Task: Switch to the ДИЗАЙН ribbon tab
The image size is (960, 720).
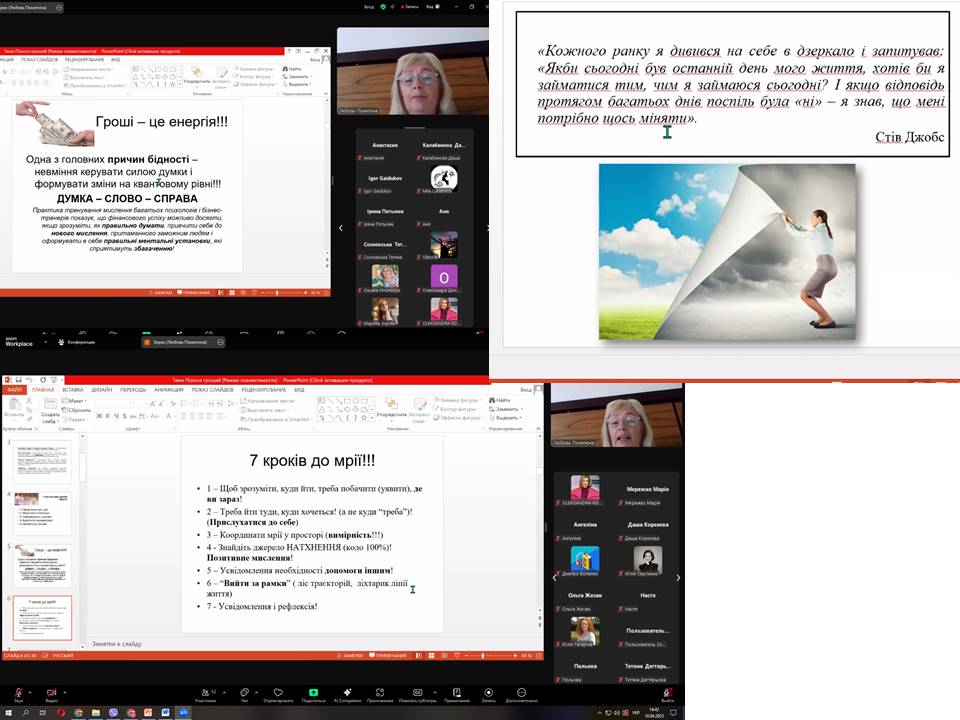Action: (101, 390)
